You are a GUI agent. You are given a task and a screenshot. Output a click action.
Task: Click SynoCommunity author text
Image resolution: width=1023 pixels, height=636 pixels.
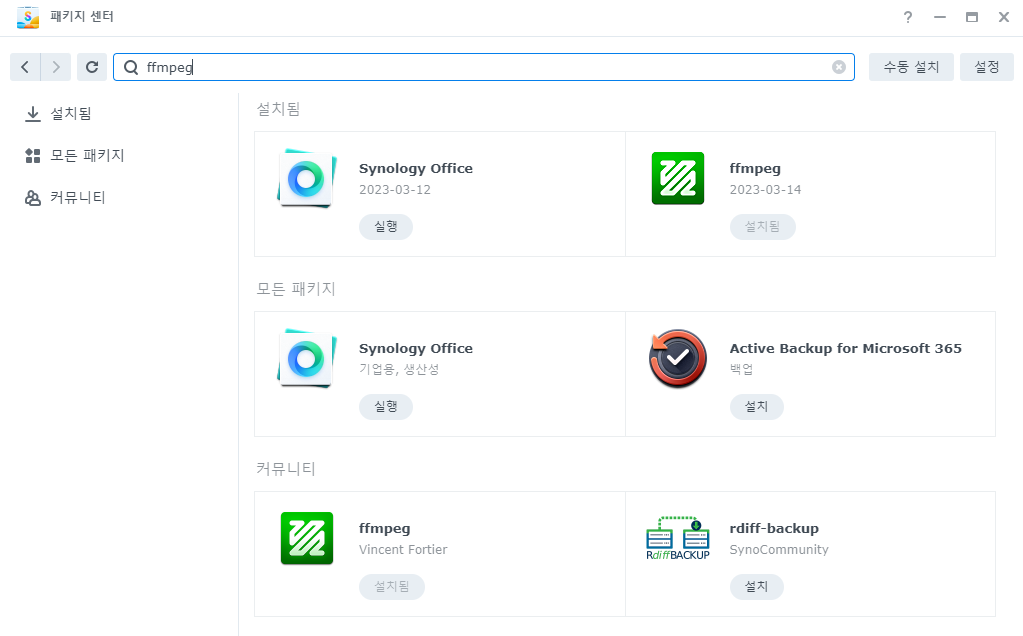(x=779, y=549)
